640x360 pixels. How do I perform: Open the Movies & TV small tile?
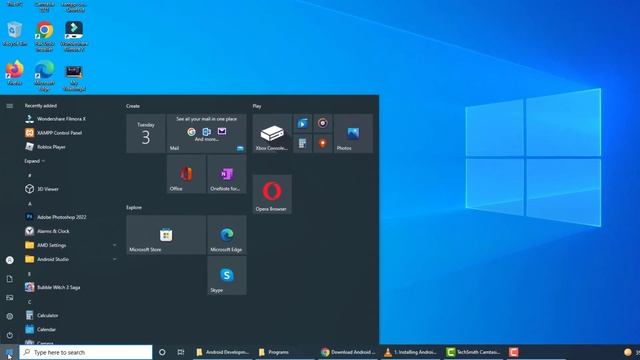302,123
